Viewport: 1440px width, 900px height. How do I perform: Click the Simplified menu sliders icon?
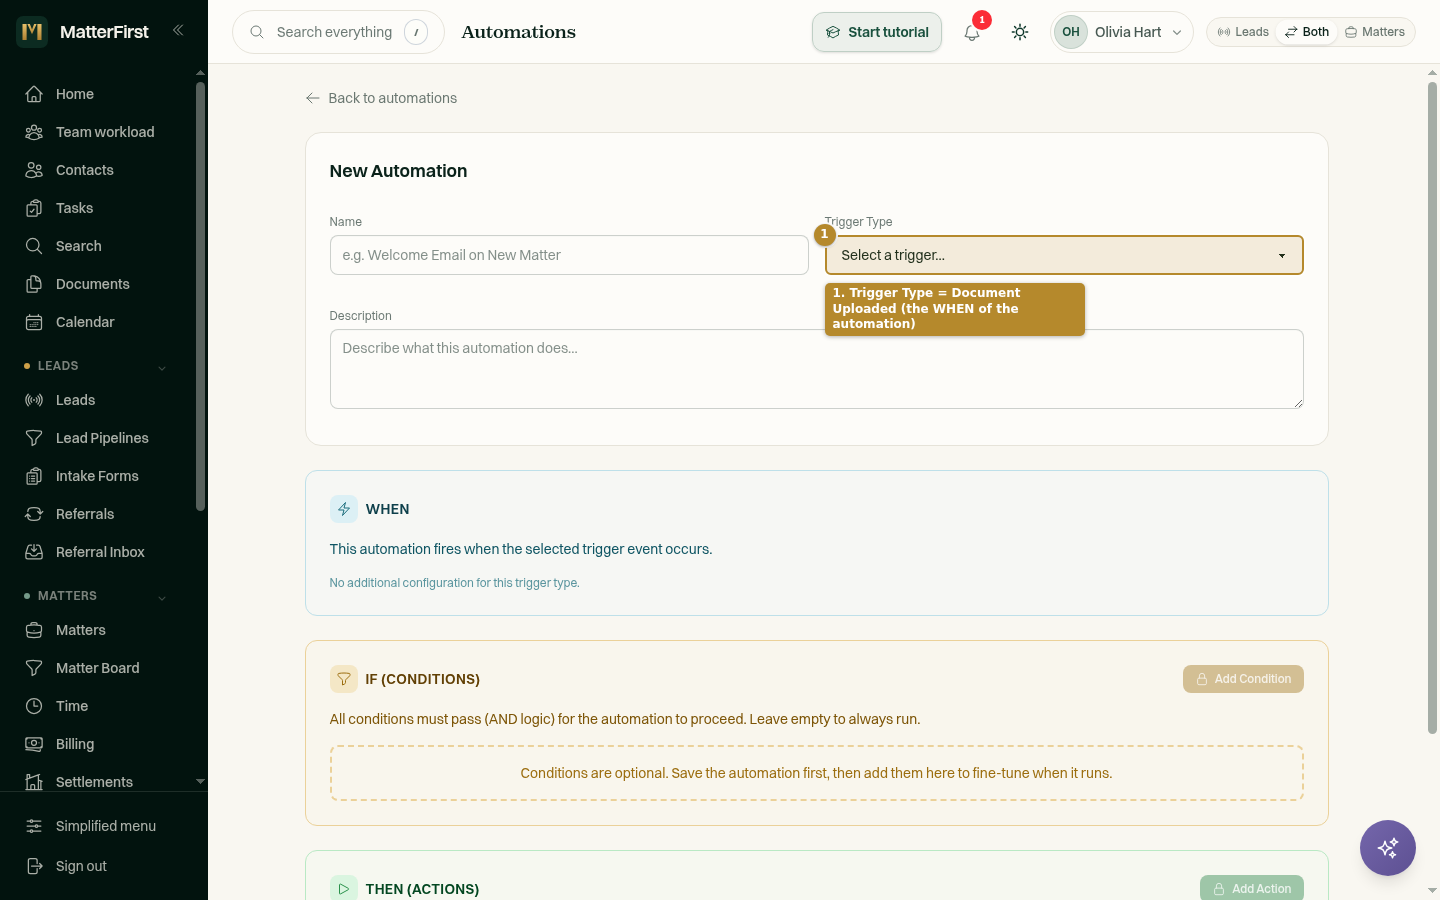click(34, 826)
